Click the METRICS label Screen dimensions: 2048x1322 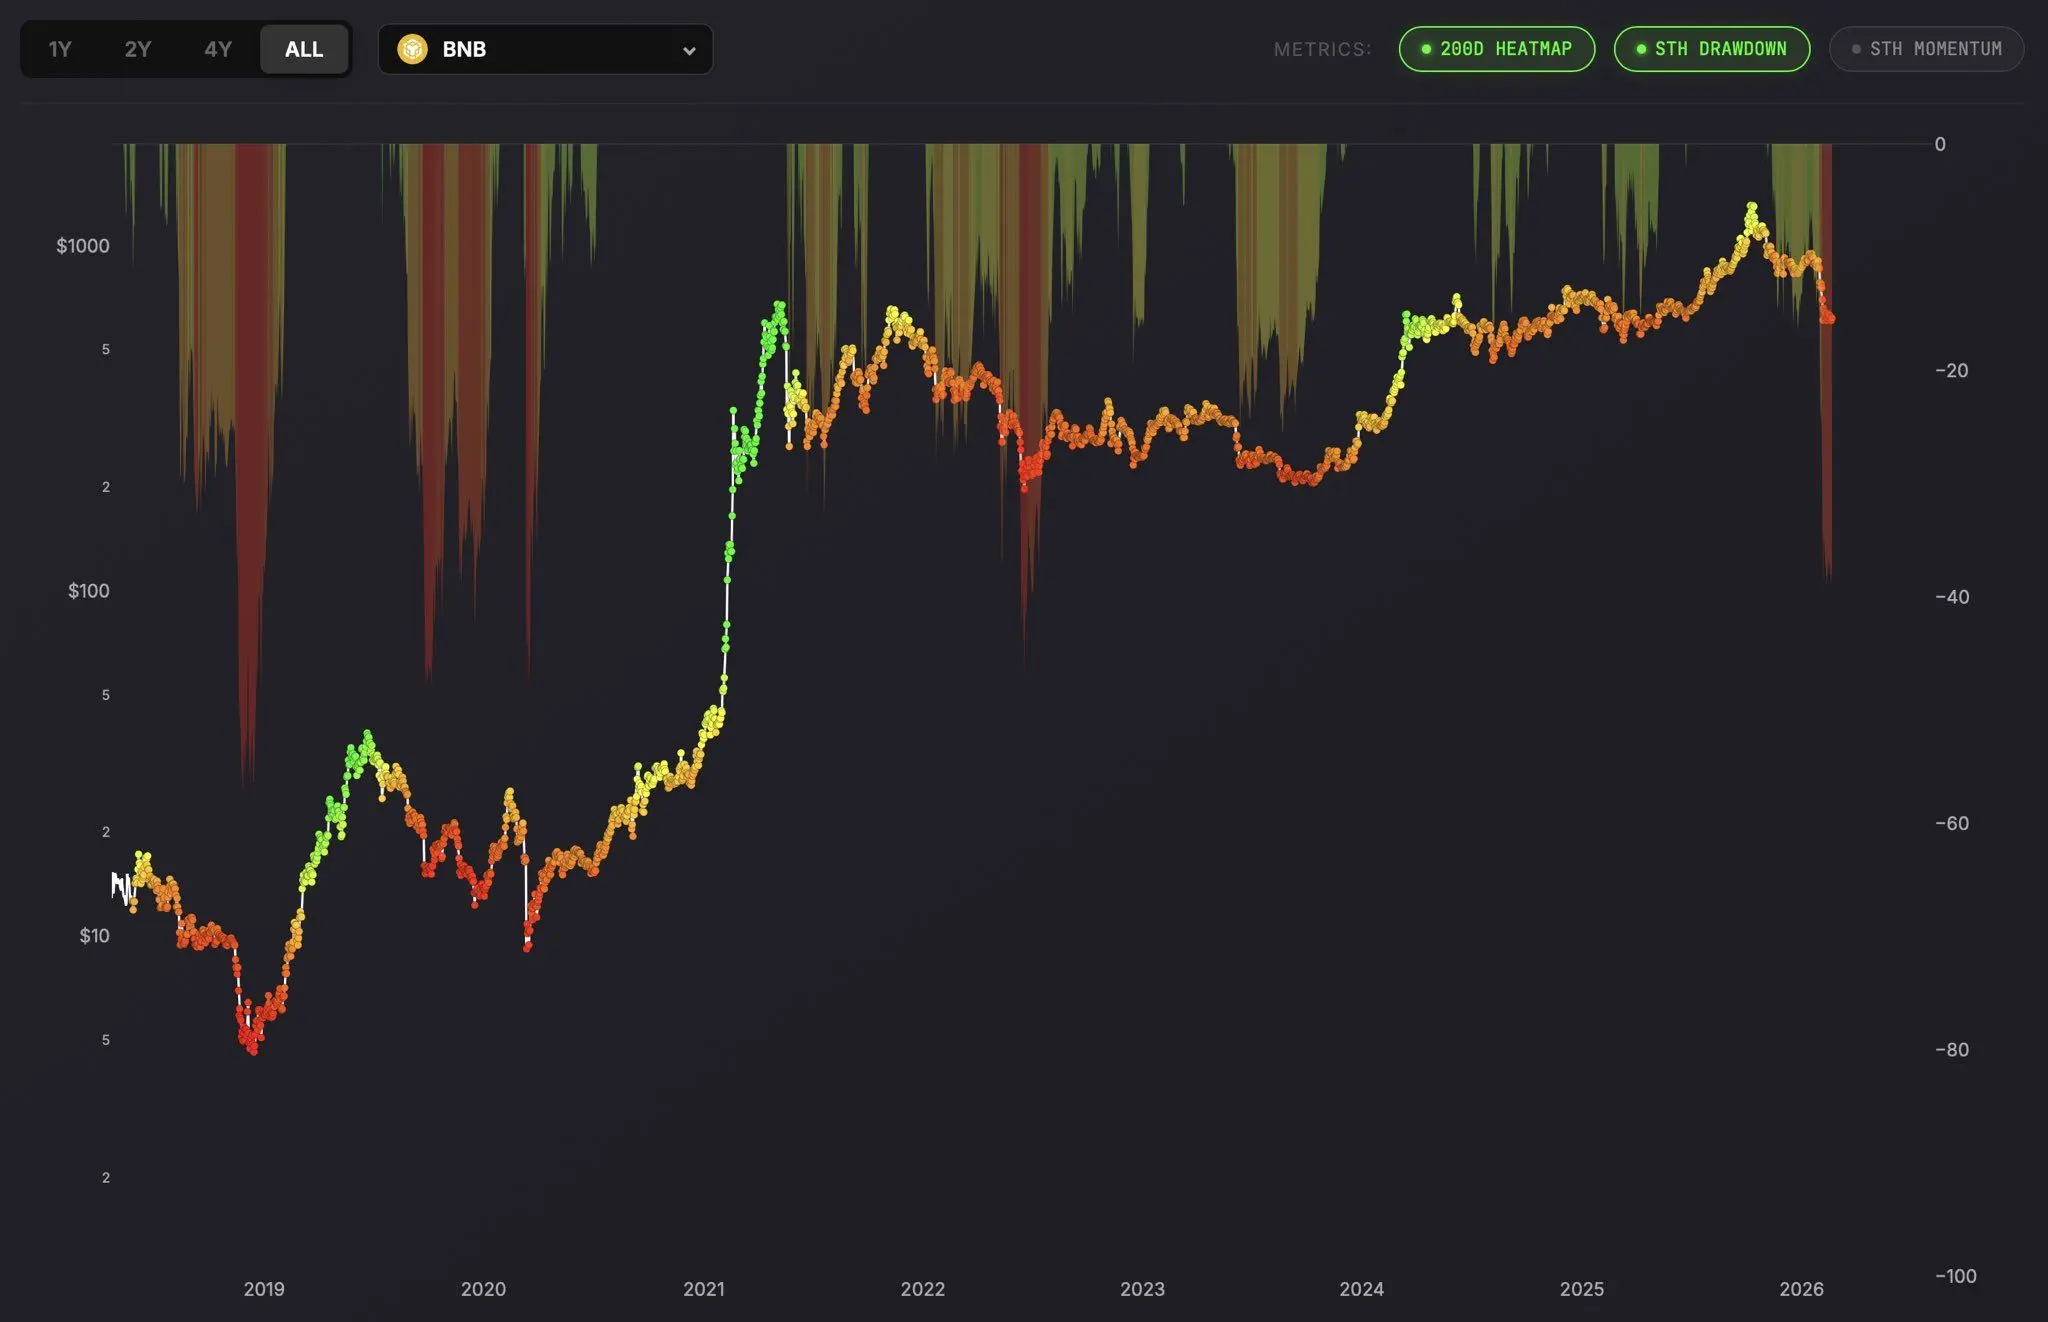tap(1322, 48)
